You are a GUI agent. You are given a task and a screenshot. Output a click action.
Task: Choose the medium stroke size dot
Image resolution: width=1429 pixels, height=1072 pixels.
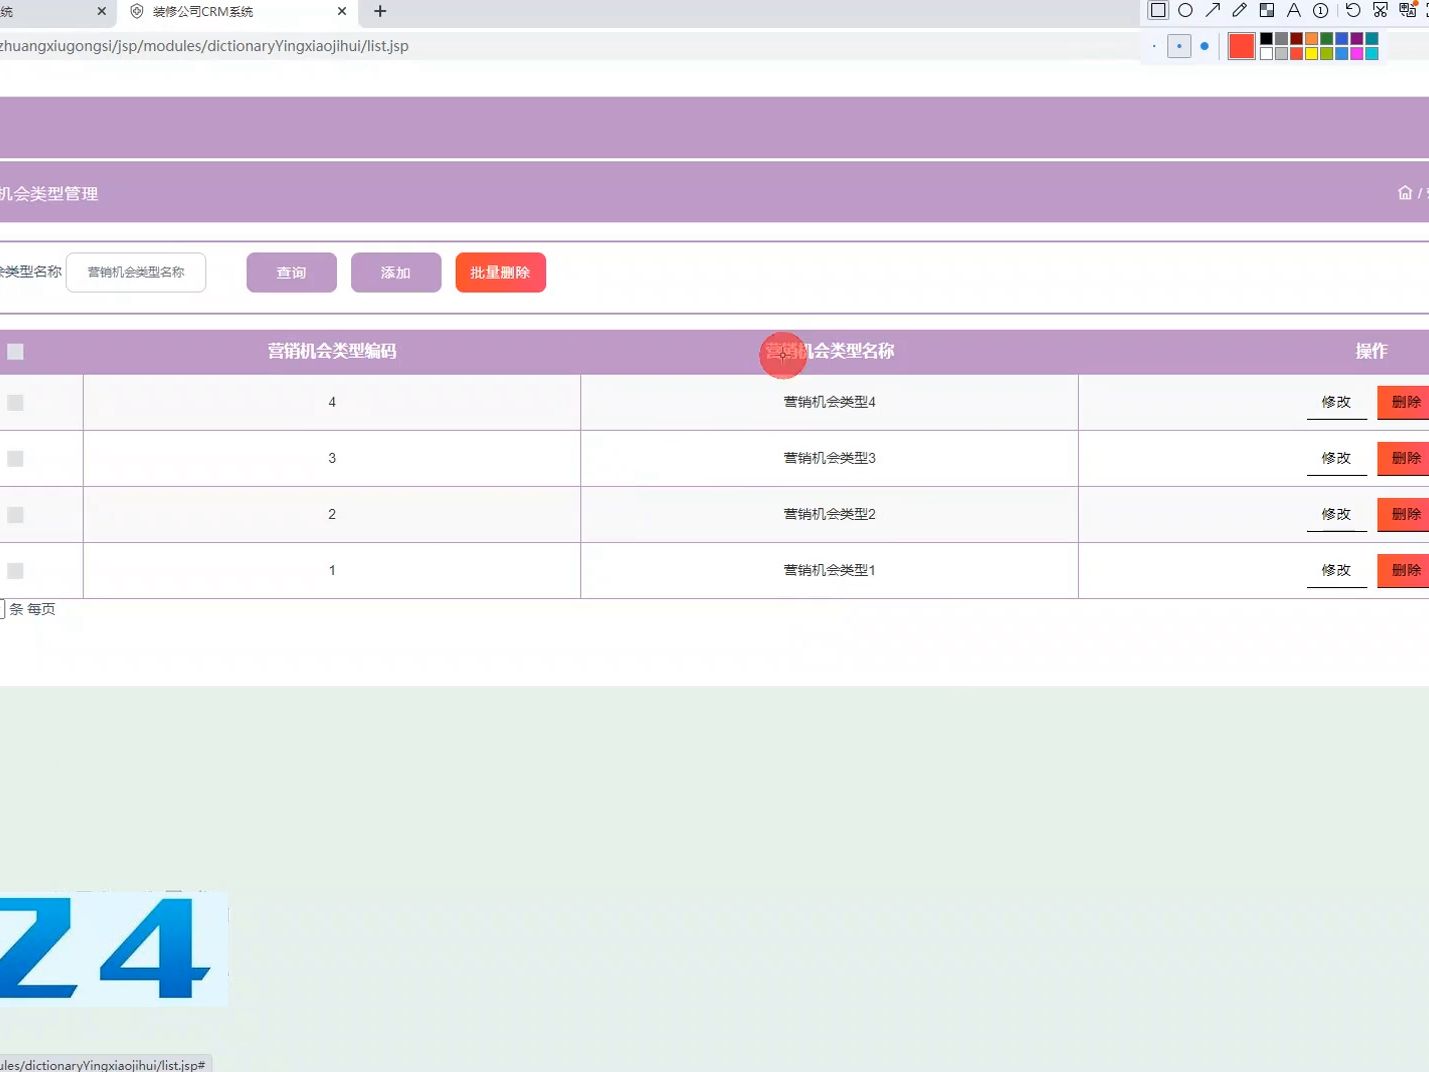(1179, 46)
